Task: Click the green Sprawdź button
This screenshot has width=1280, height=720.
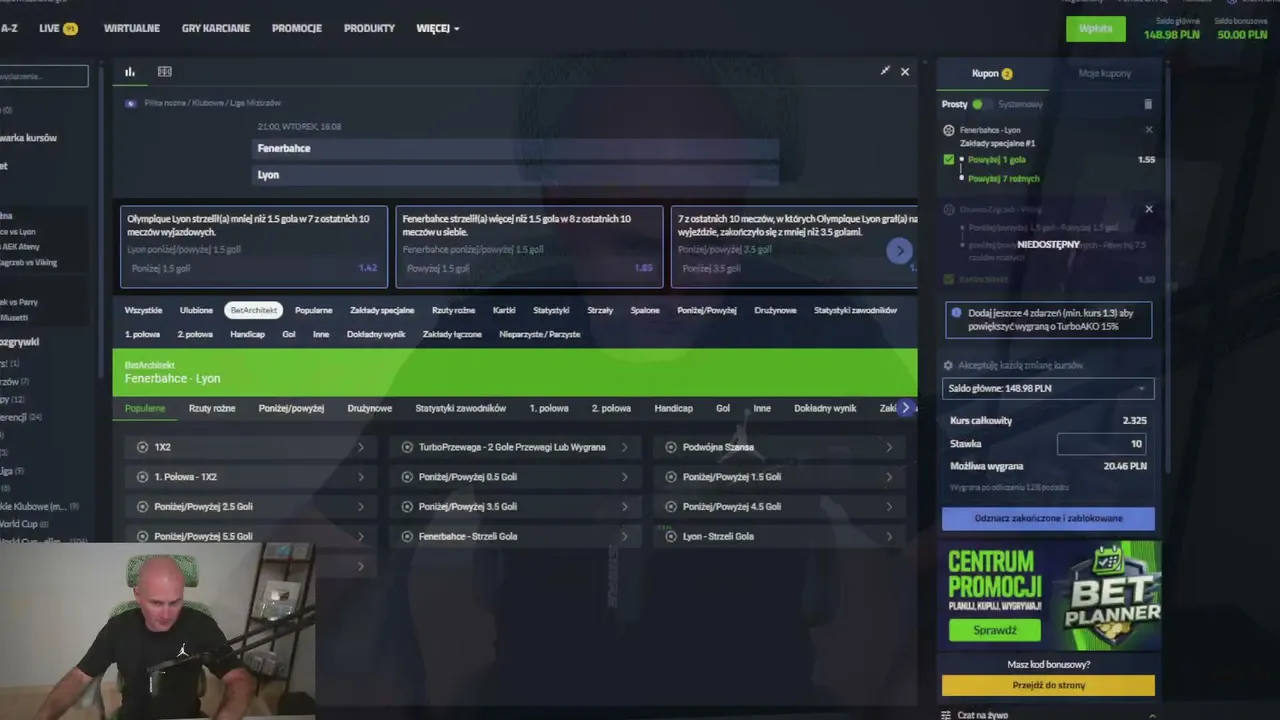Action: tap(994, 630)
